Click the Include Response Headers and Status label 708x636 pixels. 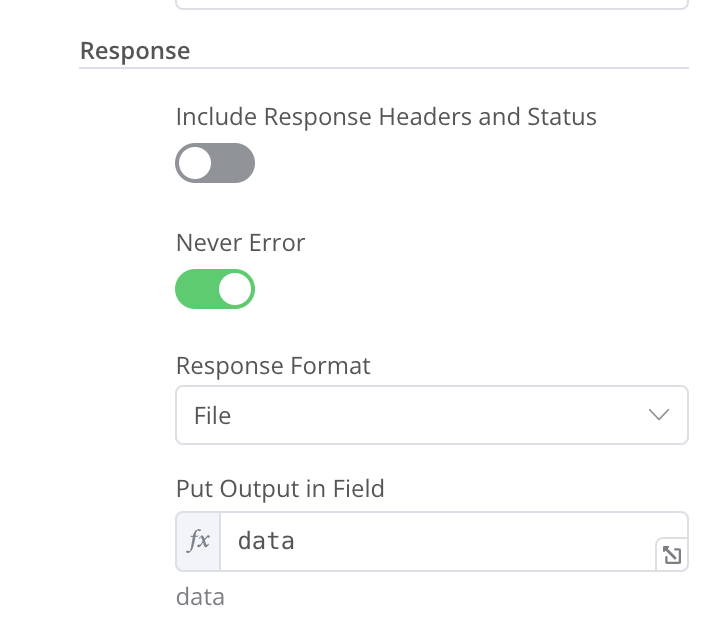coord(386,117)
